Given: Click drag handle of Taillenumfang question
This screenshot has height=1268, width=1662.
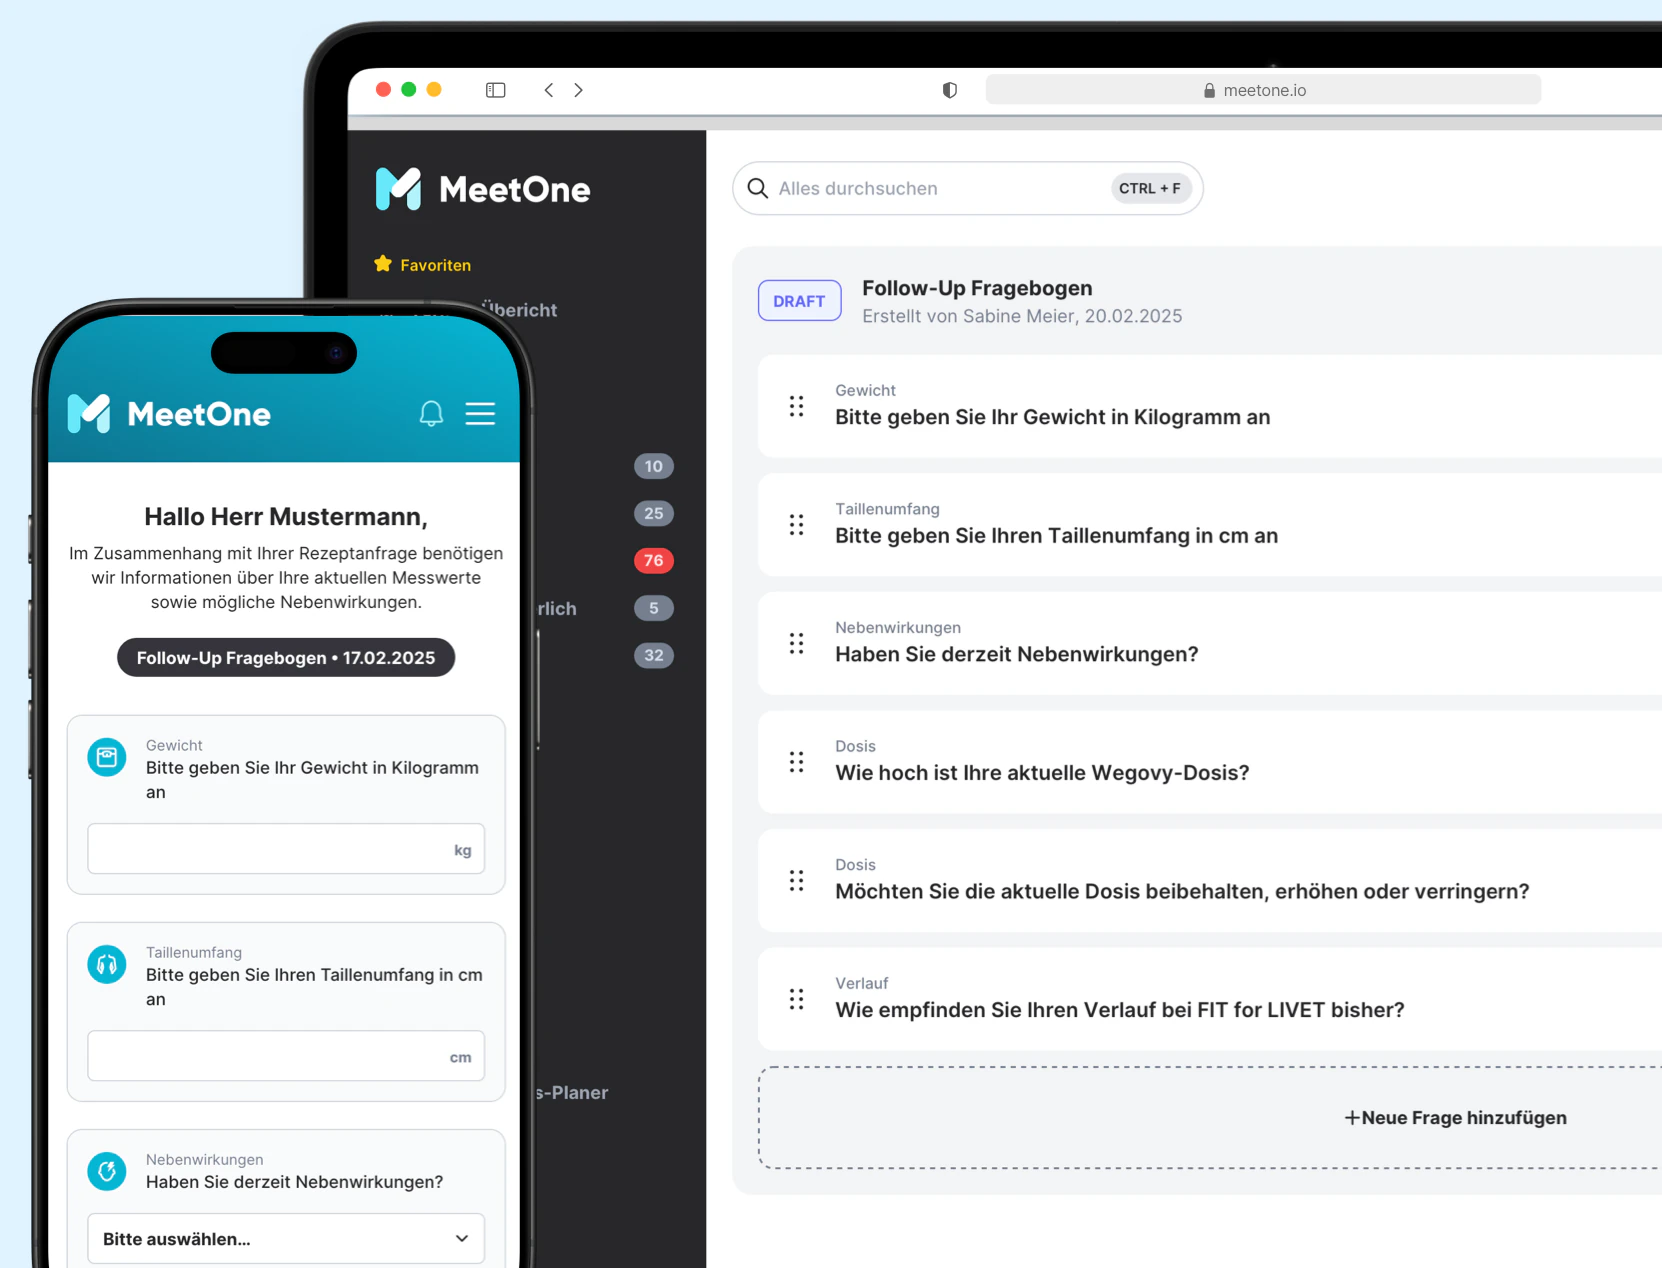Looking at the screenshot, I should point(797,525).
